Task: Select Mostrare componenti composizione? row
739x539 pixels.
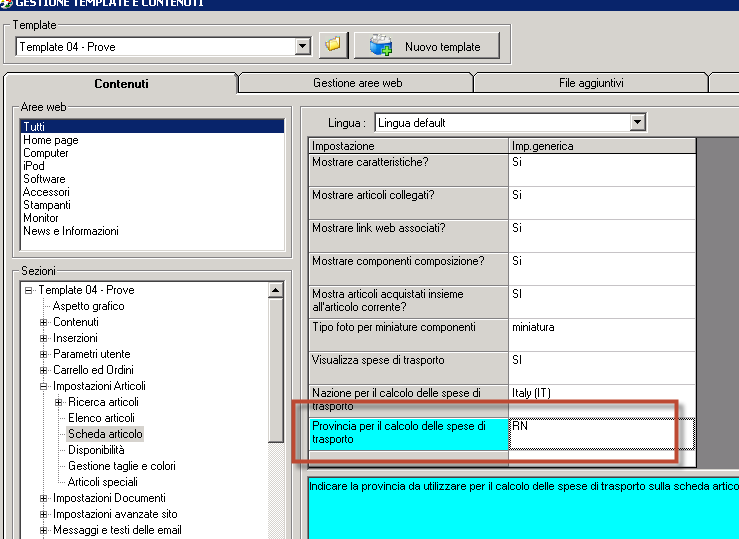Action: click(409, 269)
